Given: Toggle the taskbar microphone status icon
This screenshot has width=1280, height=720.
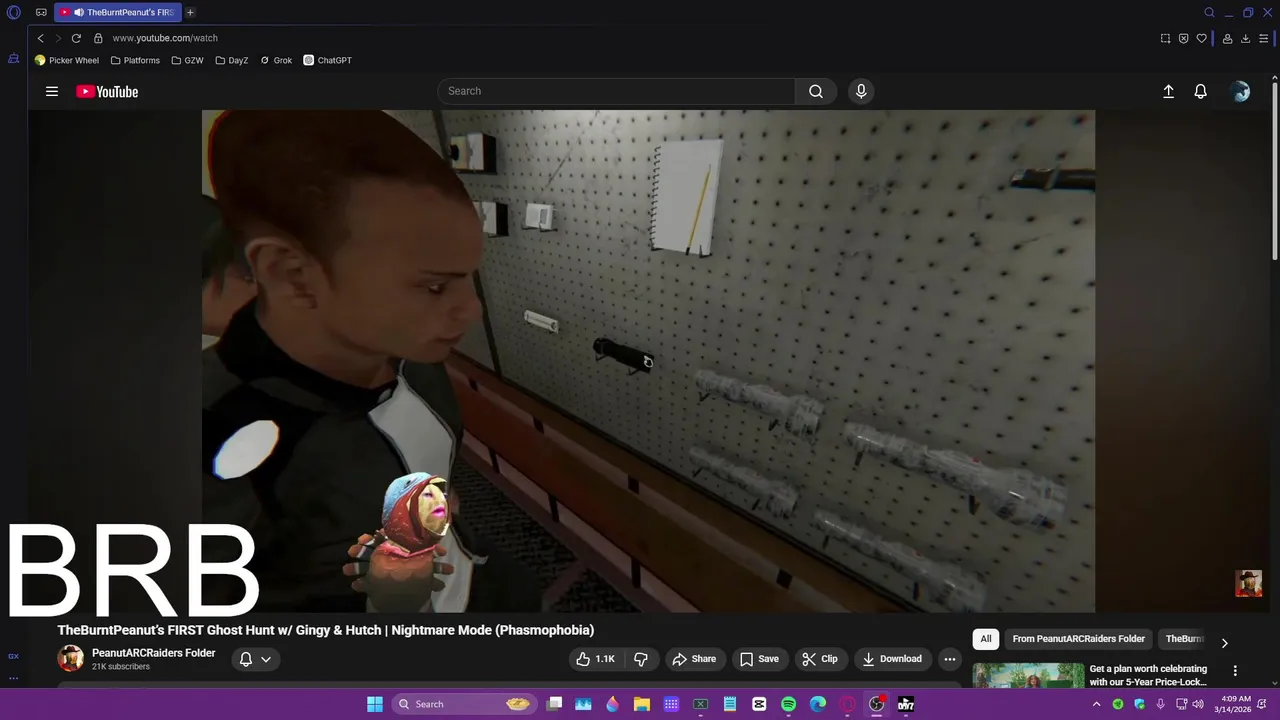Looking at the screenshot, I should tap(1160, 704).
